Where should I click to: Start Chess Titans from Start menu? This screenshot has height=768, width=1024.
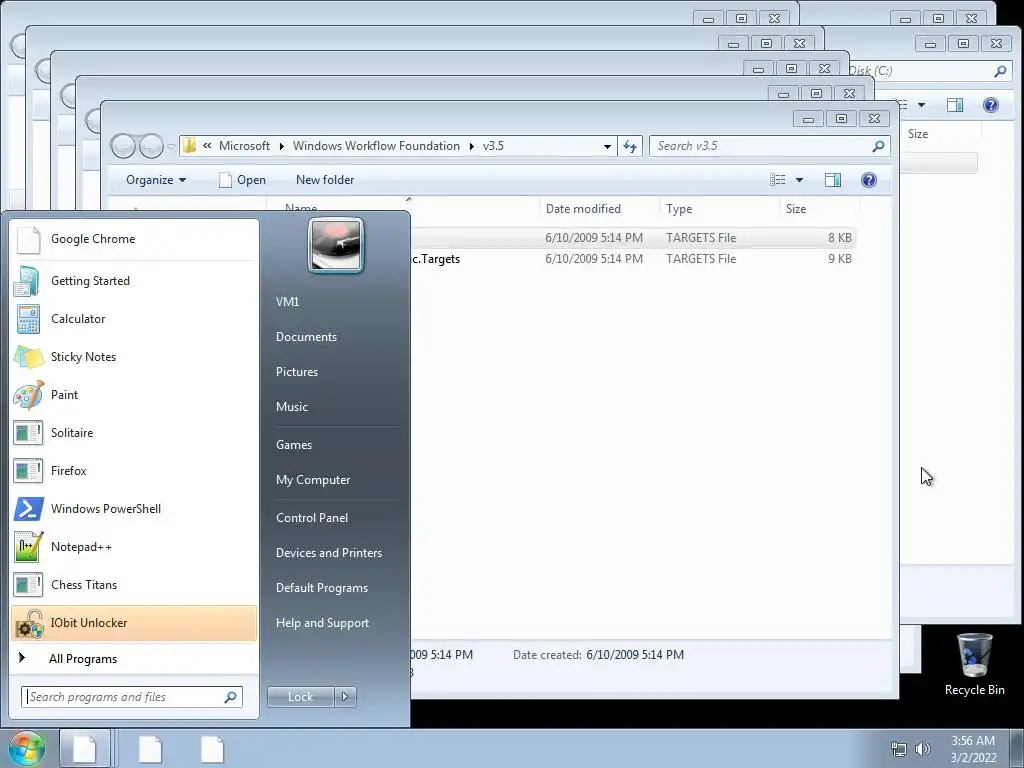(134, 584)
